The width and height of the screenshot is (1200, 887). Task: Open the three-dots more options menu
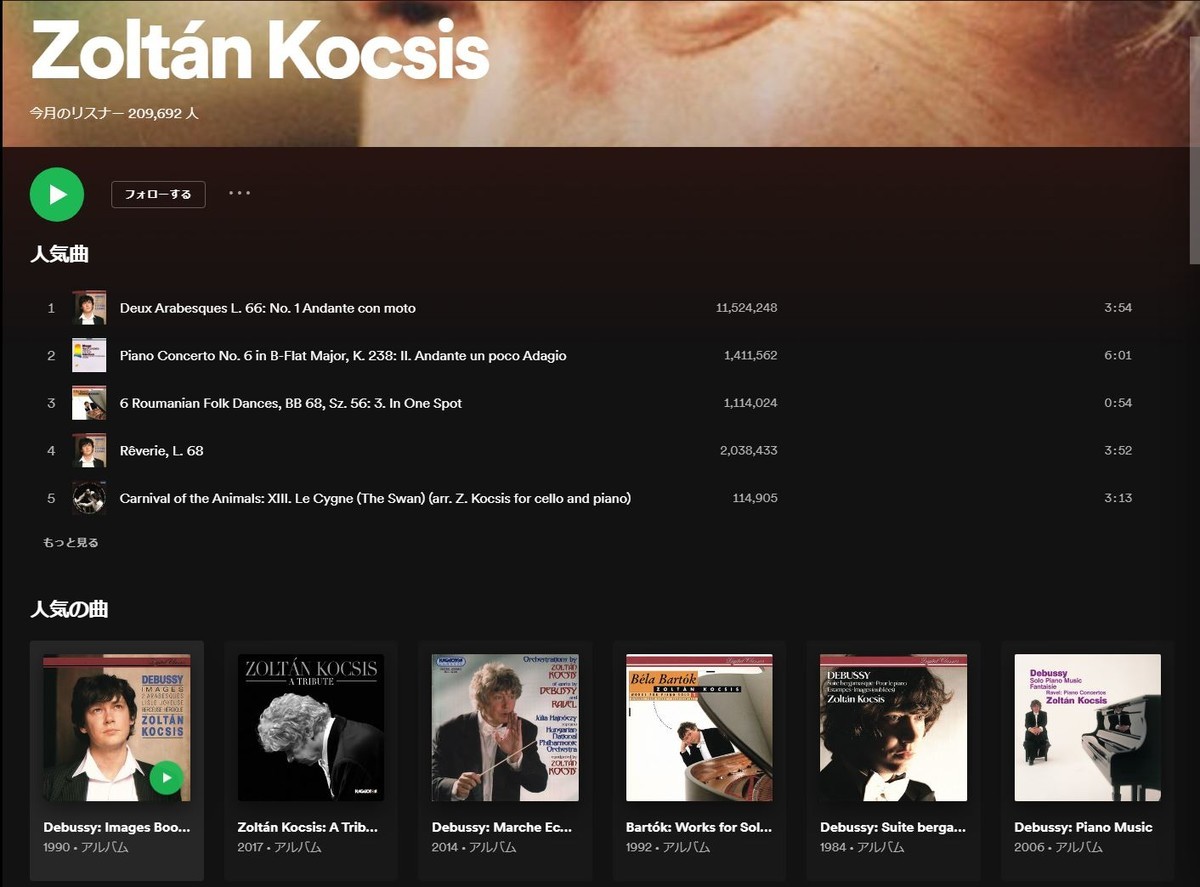coord(240,193)
